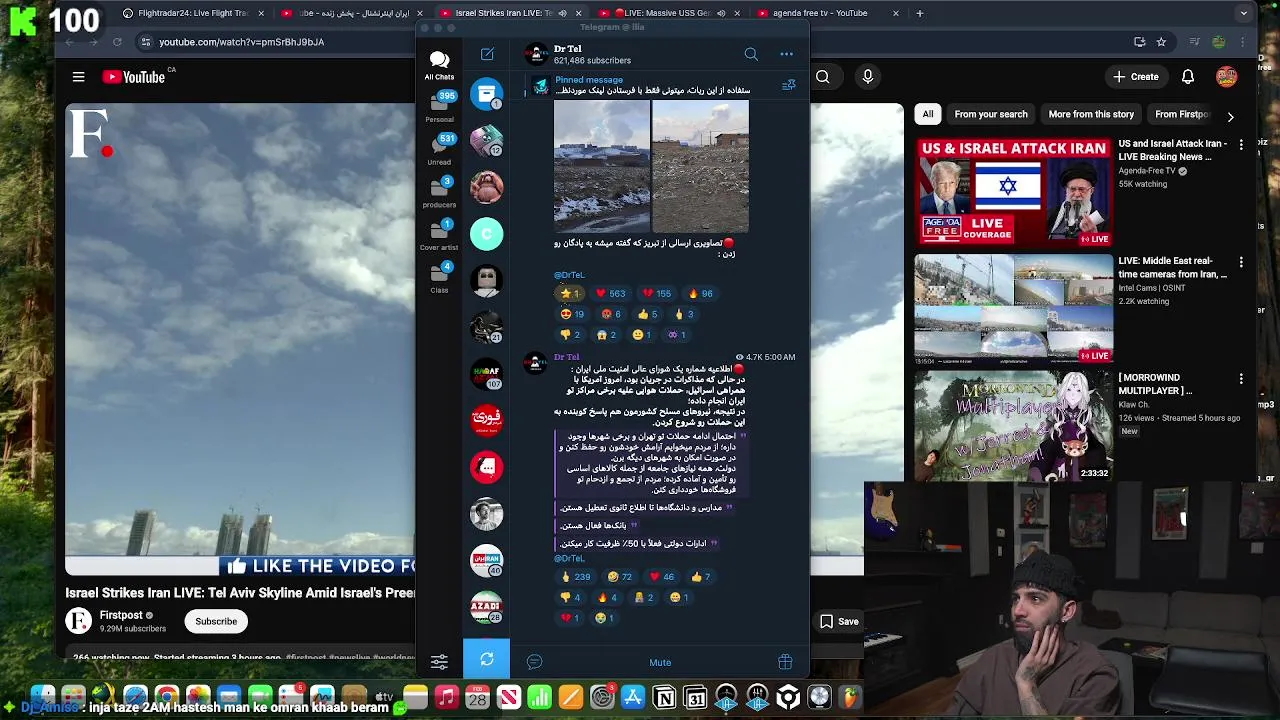Search within the Dr Tel channel
The width and height of the screenshot is (1280, 720).
point(751,54)
